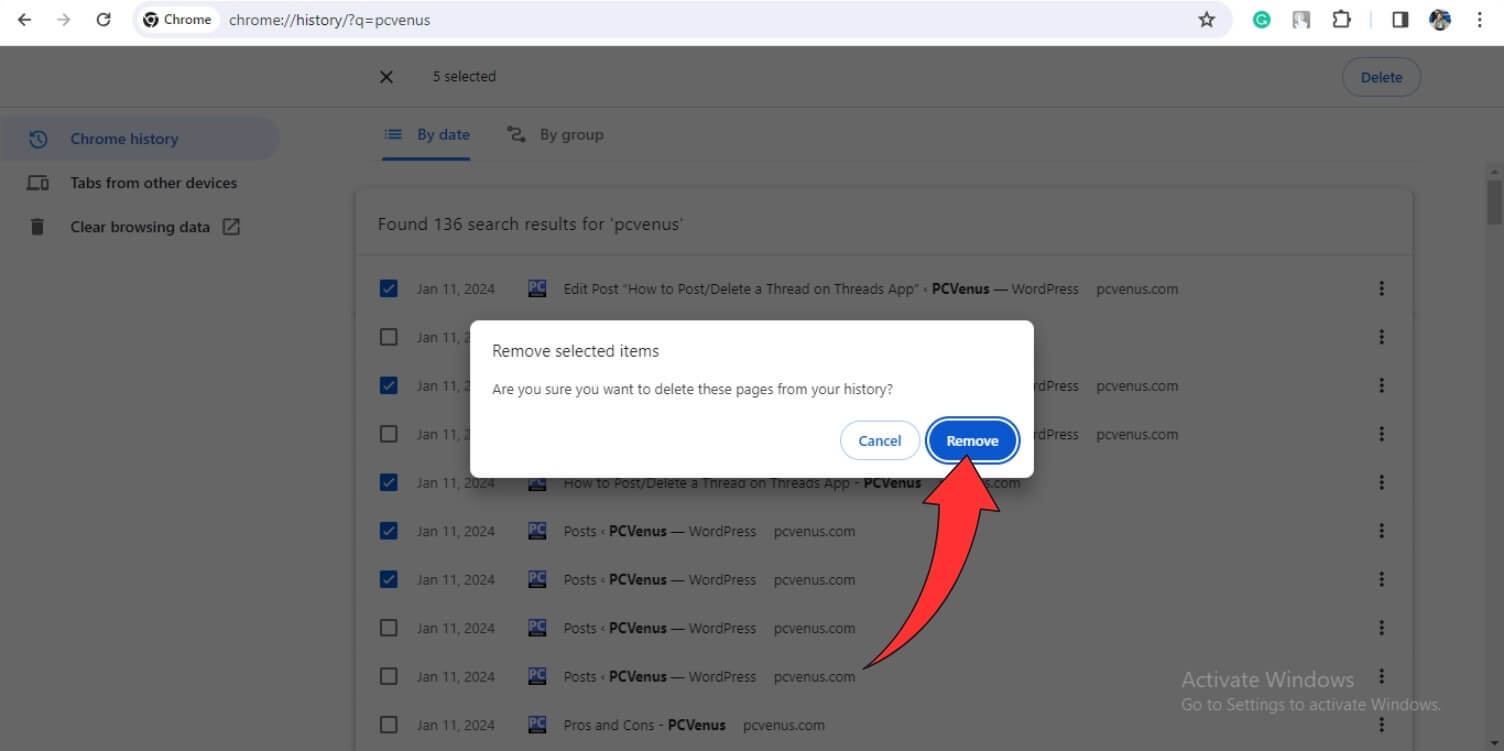
Task: Open the Chrome profile avatar
Action: point(1440,20)
